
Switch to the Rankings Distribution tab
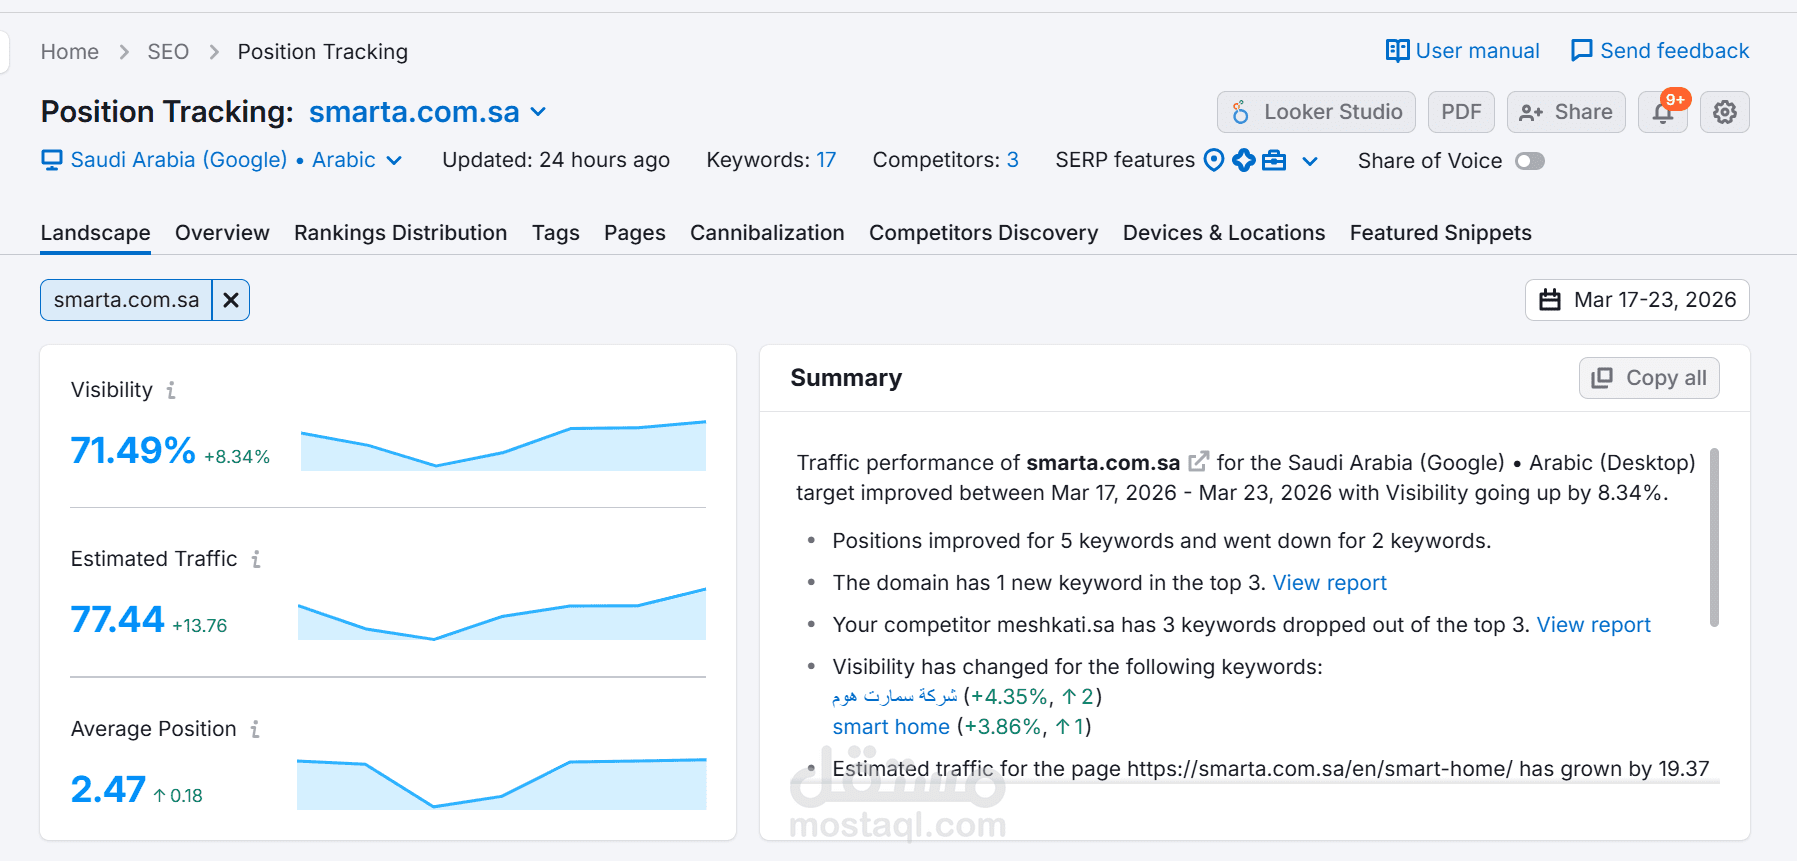tap(400, 233)
